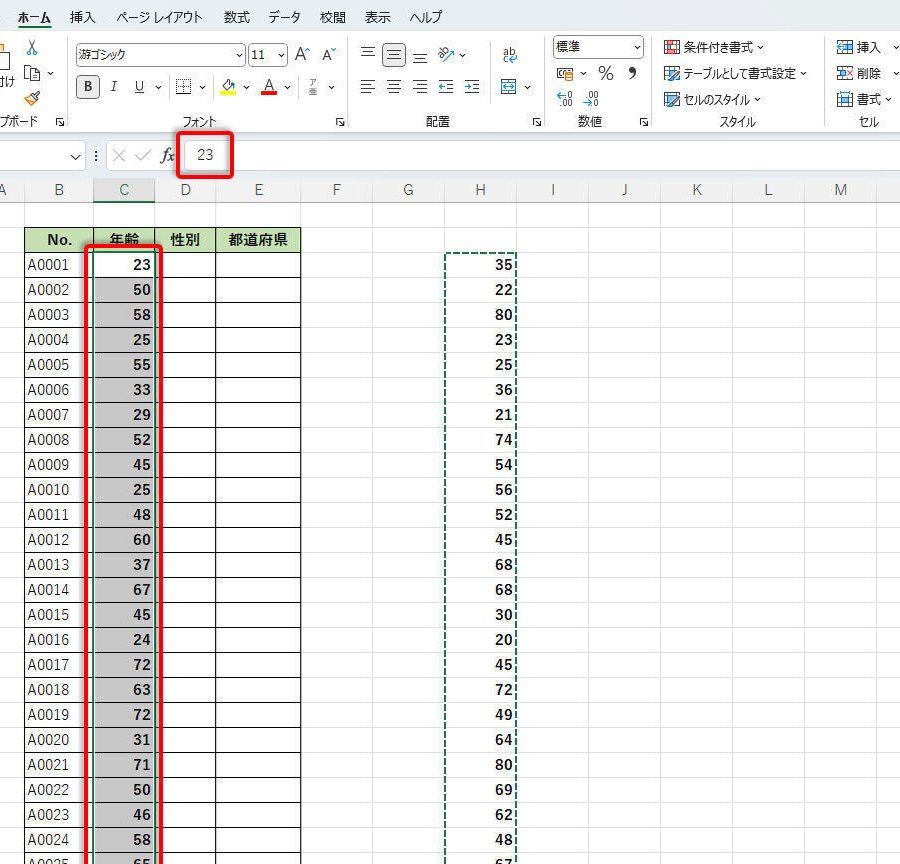The width and height of the screenshot is (900, 864).
Task: Click the yellow fill color bucket
Action: [228, 87]
